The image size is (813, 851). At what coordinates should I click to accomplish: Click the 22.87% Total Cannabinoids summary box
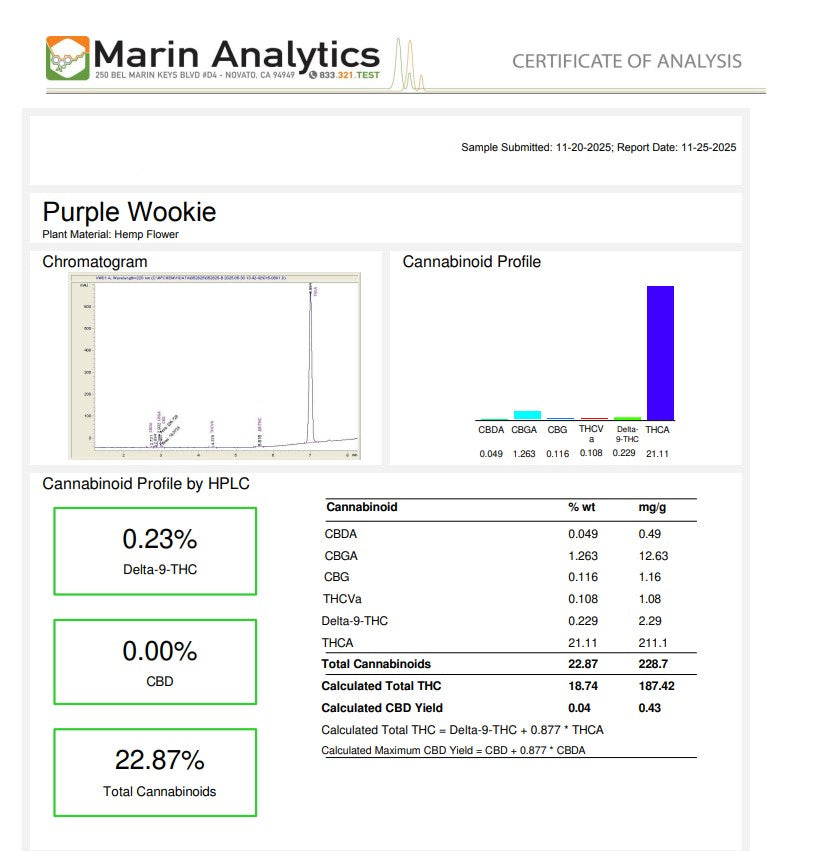155,772
